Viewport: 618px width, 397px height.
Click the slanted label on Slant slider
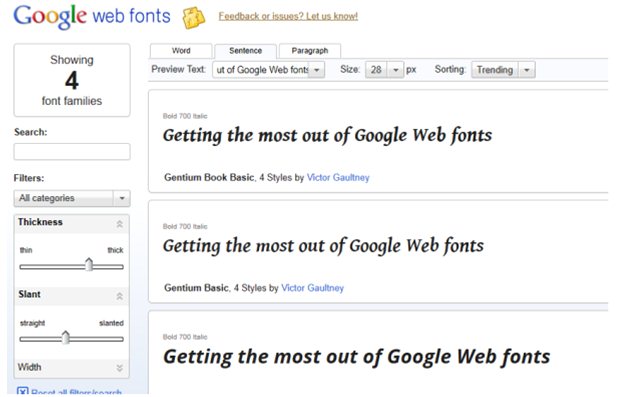(112, 323)
